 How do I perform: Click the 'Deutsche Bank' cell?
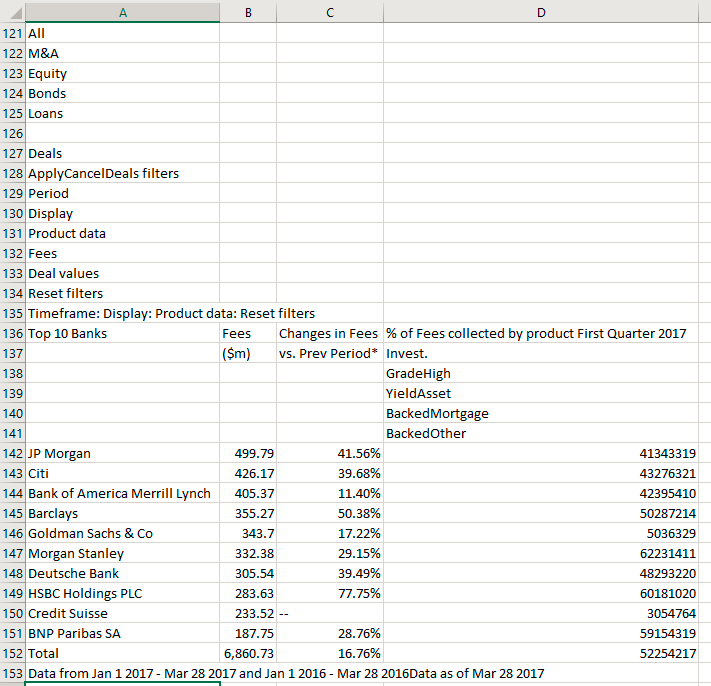pos(122,573)
